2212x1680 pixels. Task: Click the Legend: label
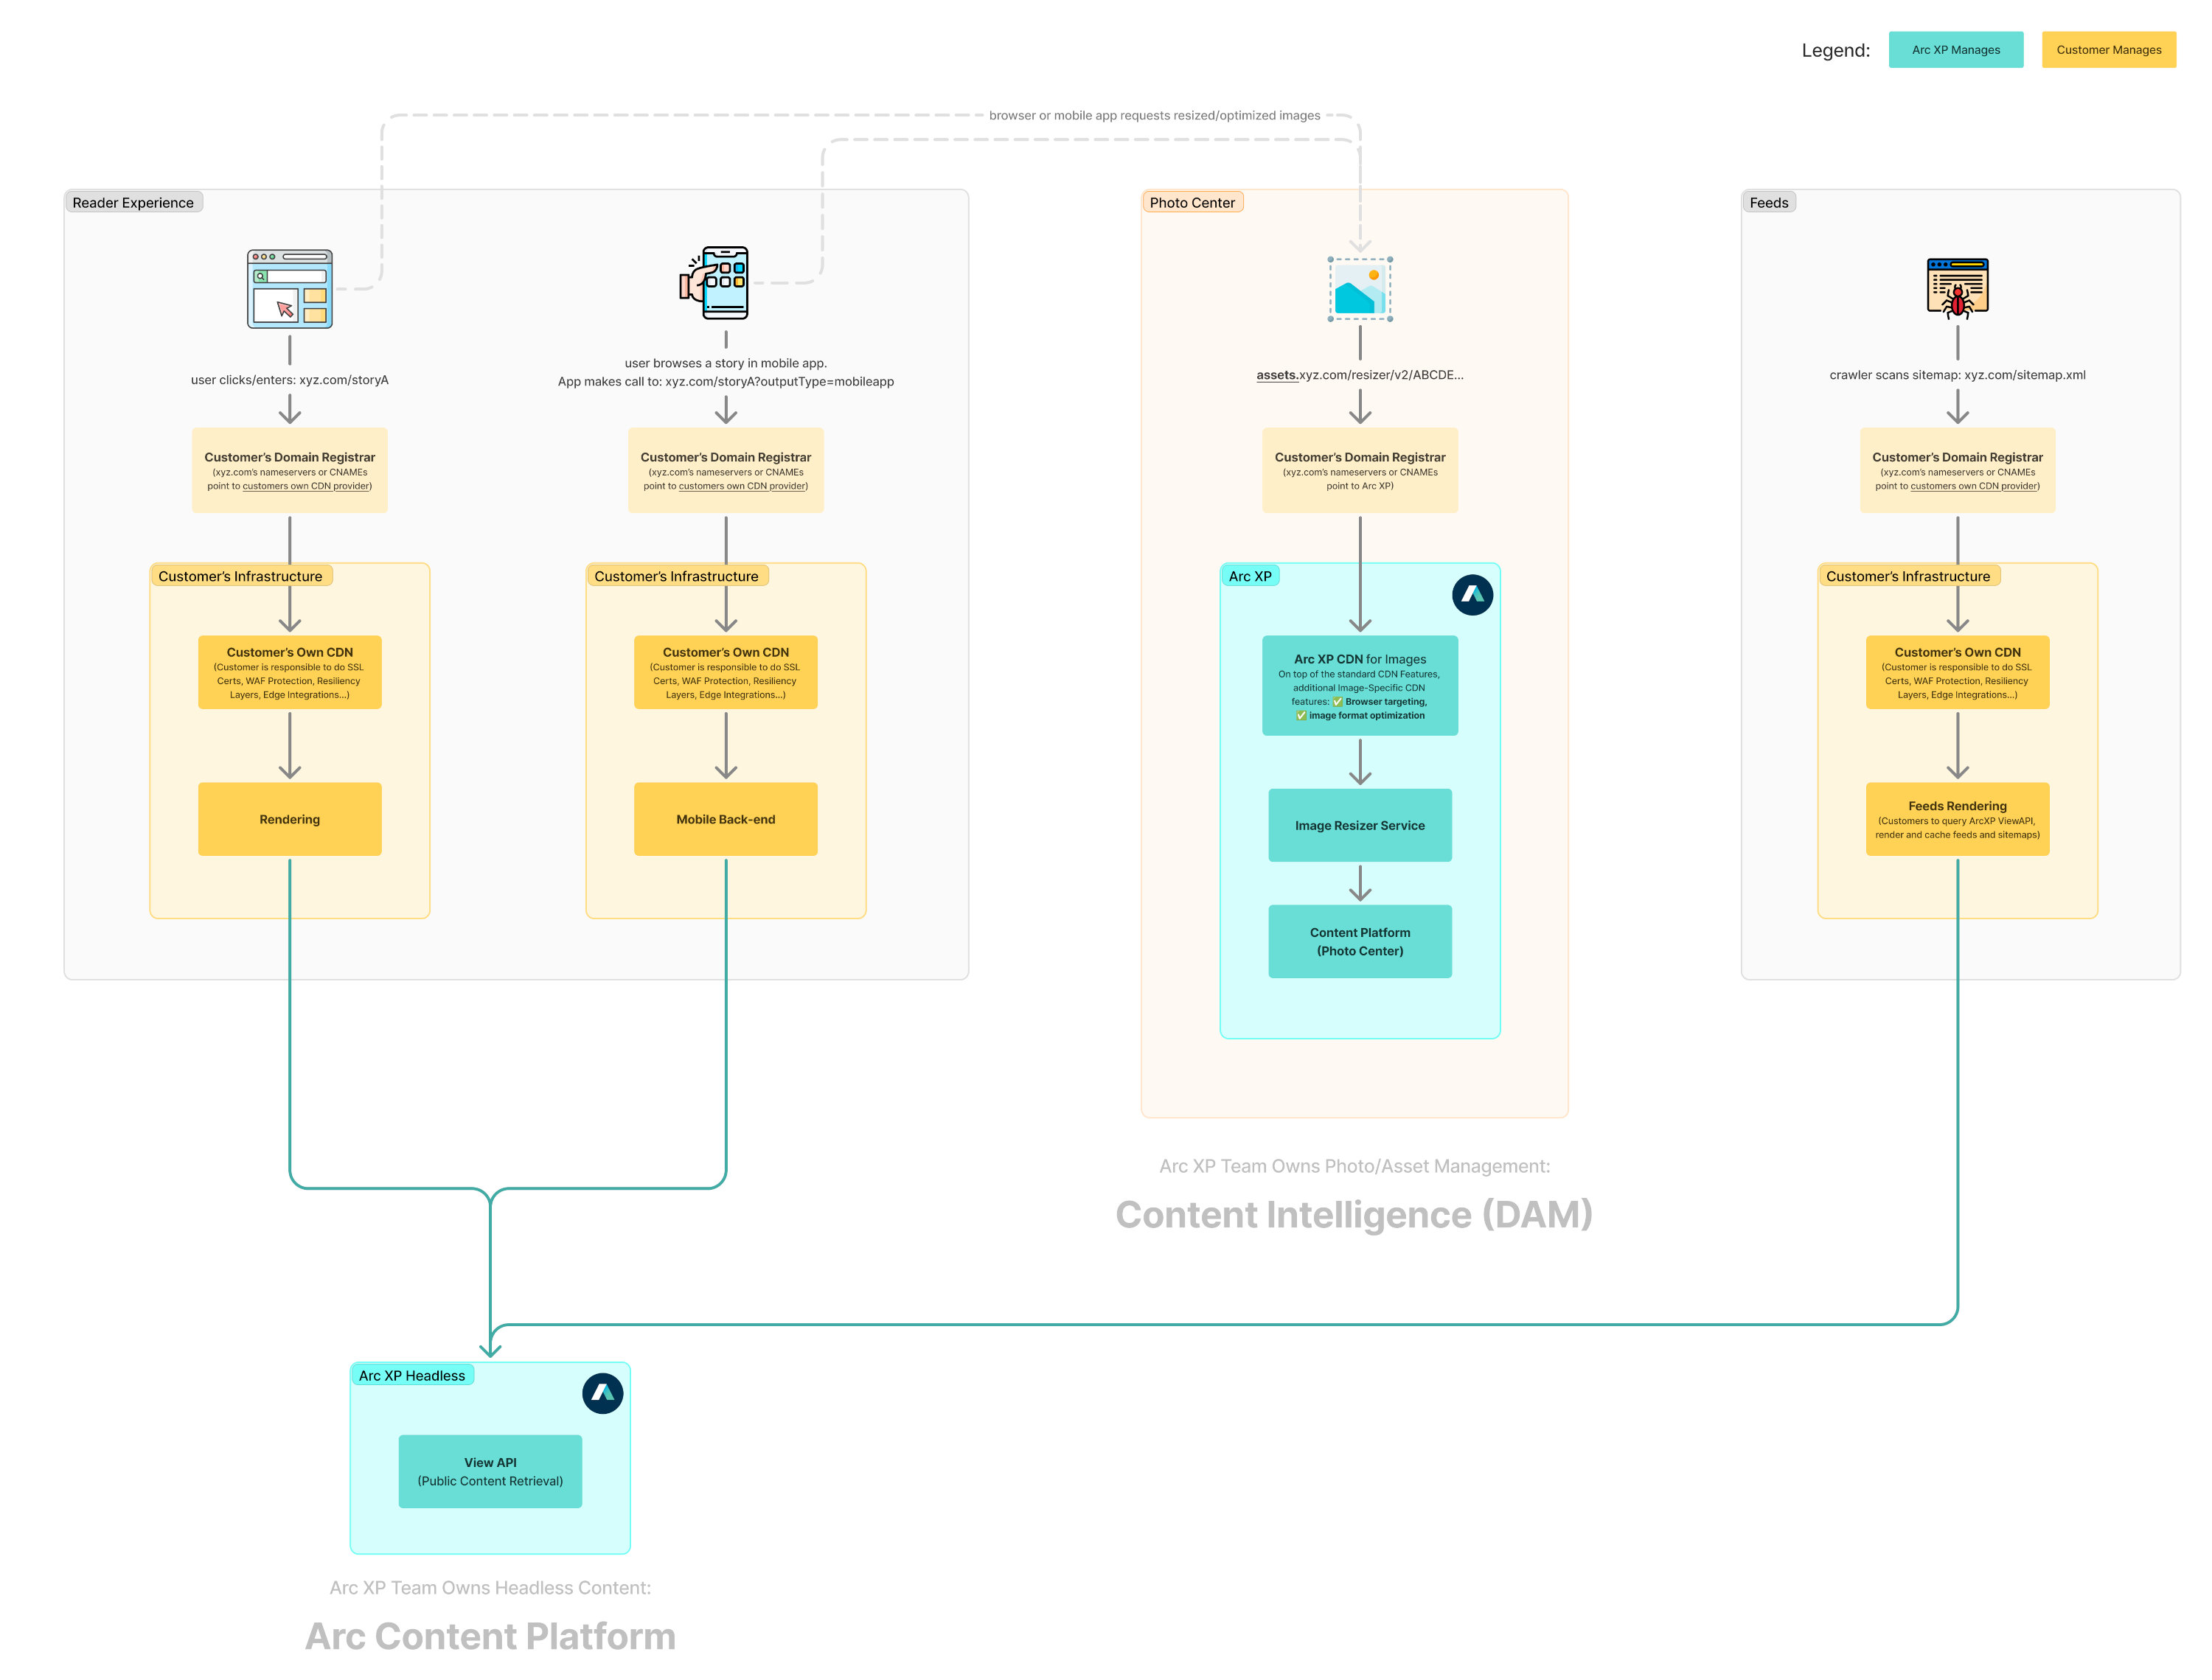tap(1836, 50)
